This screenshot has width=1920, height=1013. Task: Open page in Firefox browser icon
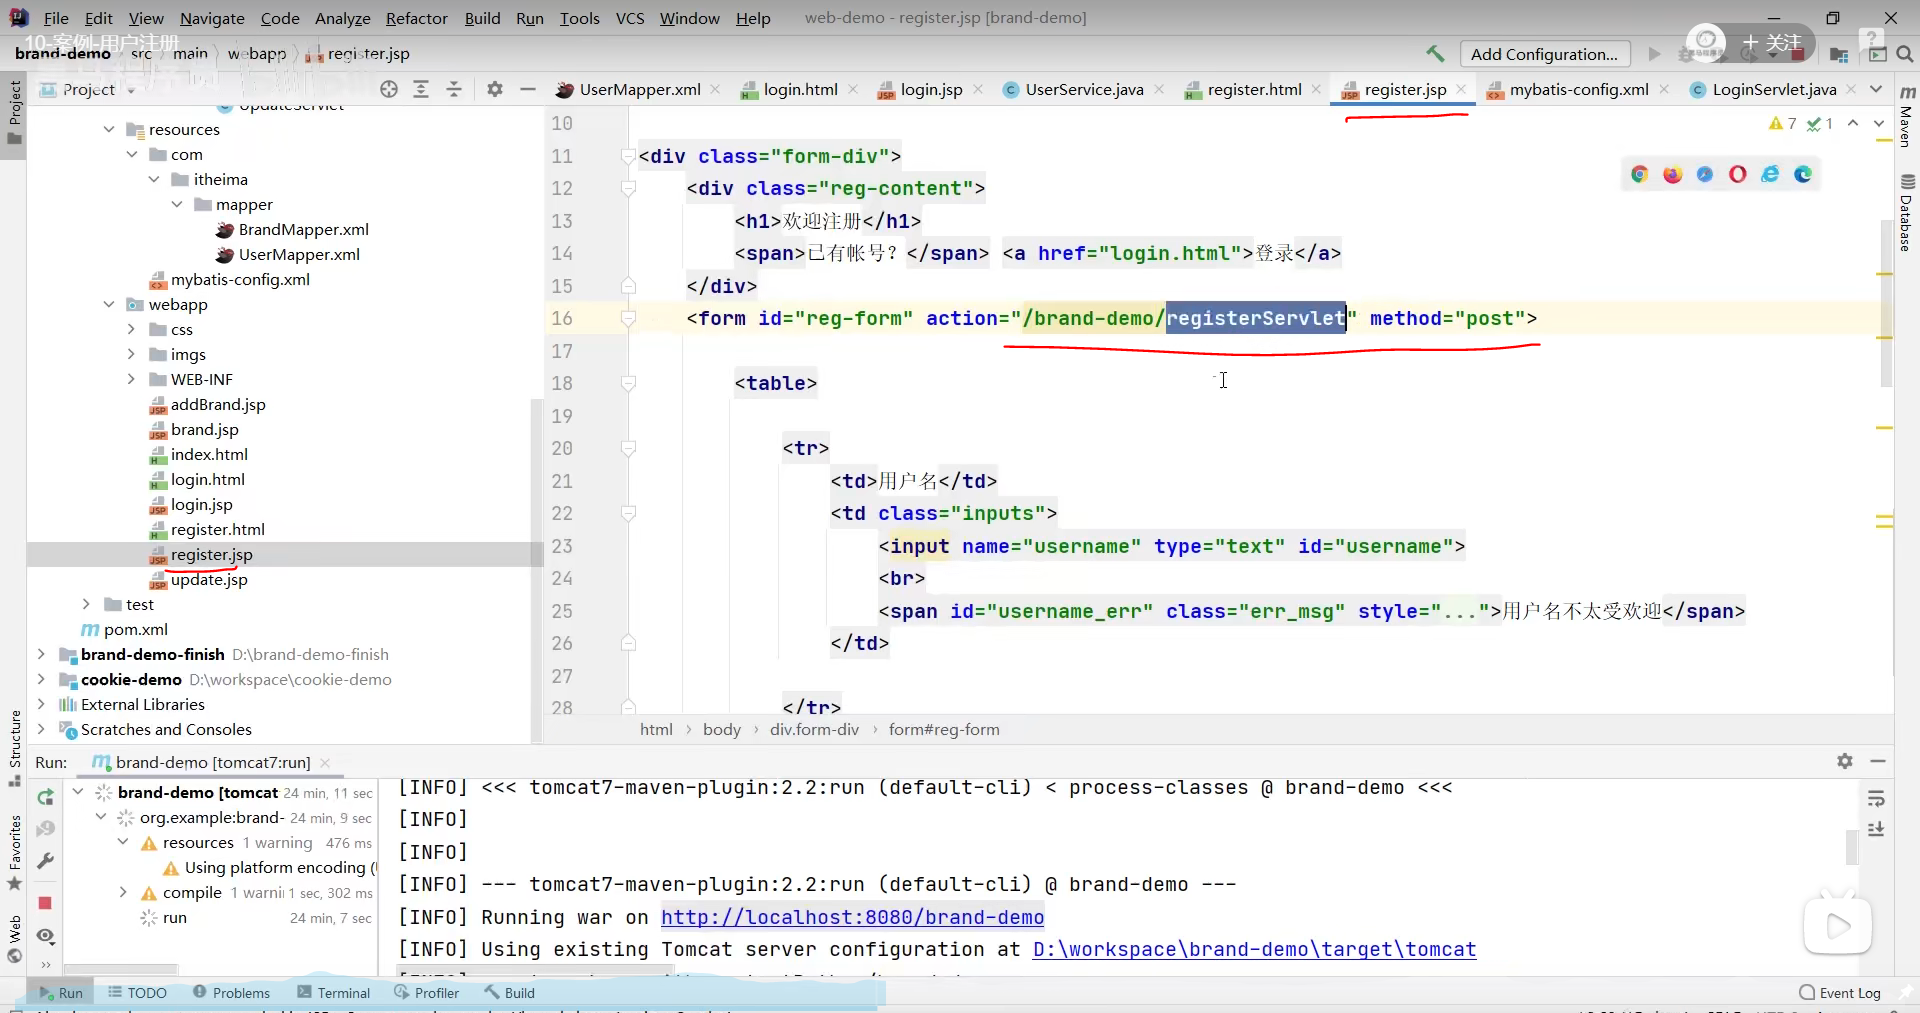(x=1672, y=175)
